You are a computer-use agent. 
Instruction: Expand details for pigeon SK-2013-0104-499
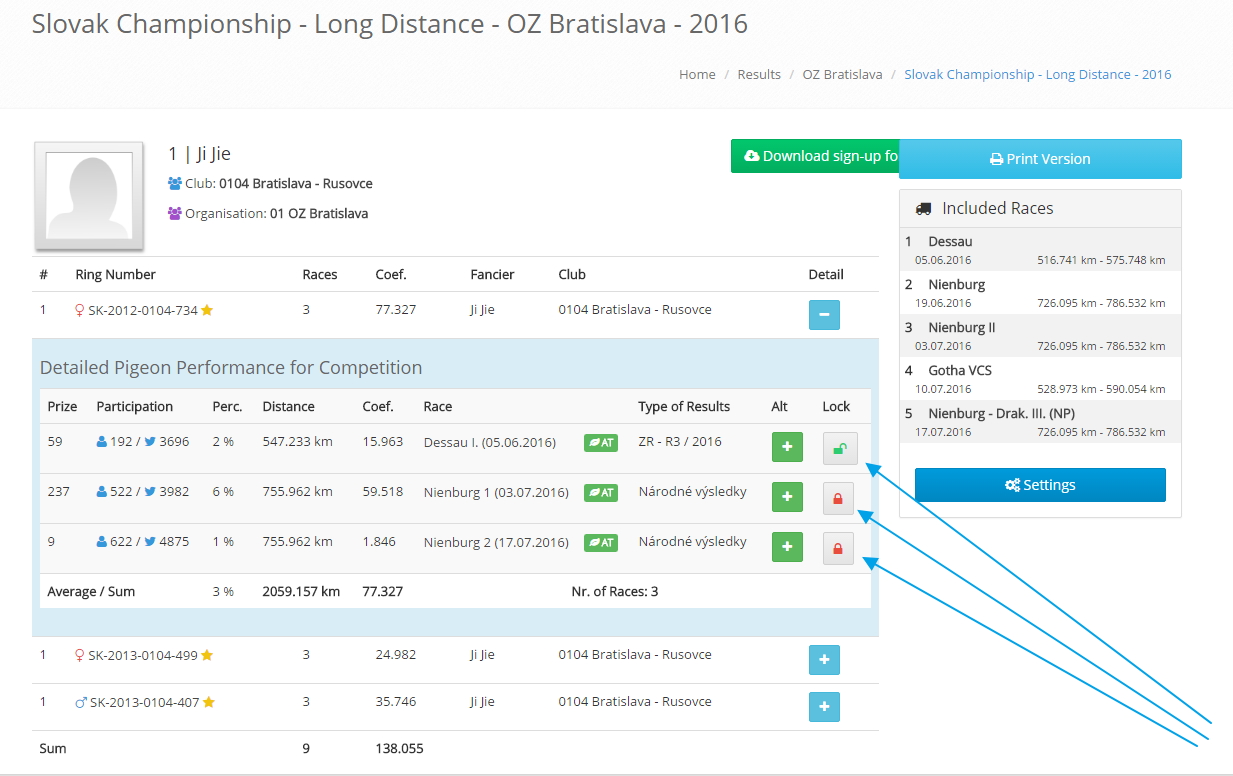click(824, 660)
